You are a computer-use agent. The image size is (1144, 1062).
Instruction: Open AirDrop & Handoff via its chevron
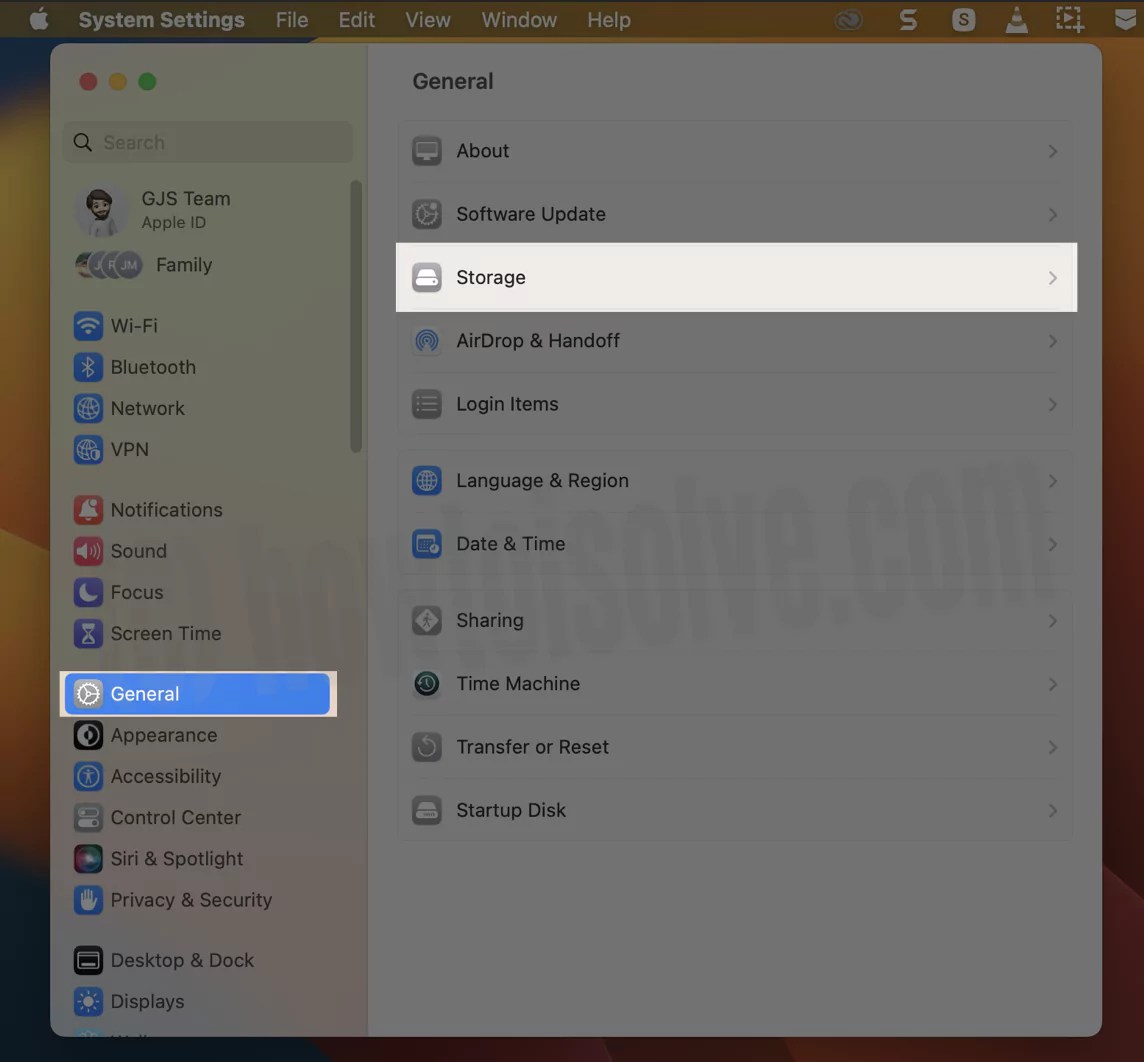click(1053, 341)
